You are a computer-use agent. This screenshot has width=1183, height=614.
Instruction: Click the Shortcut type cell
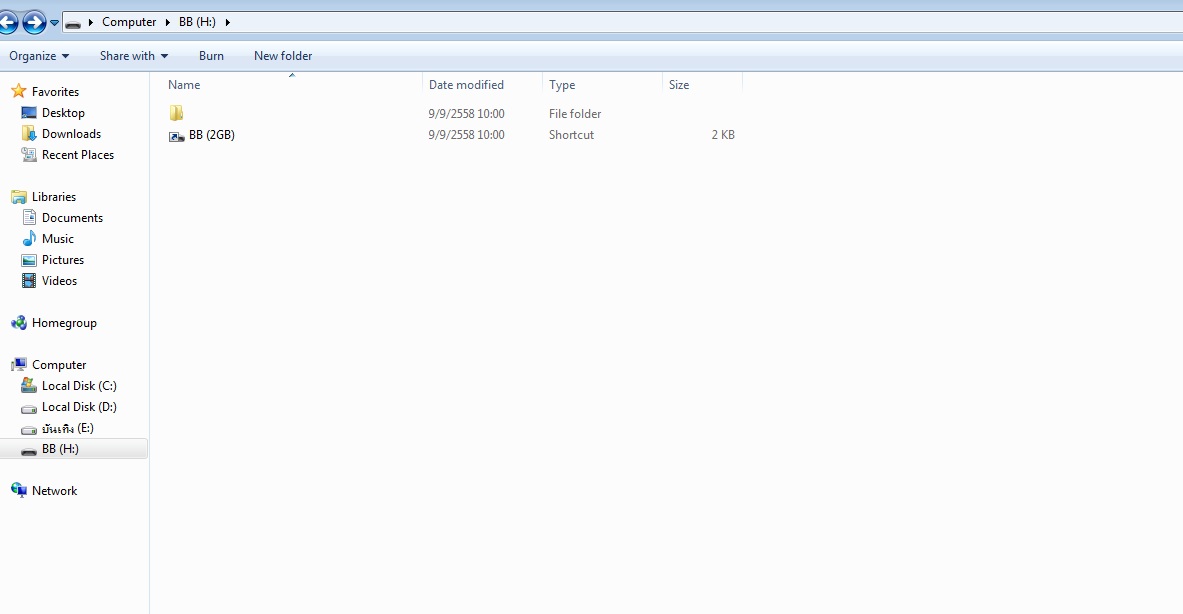point(571,135)
